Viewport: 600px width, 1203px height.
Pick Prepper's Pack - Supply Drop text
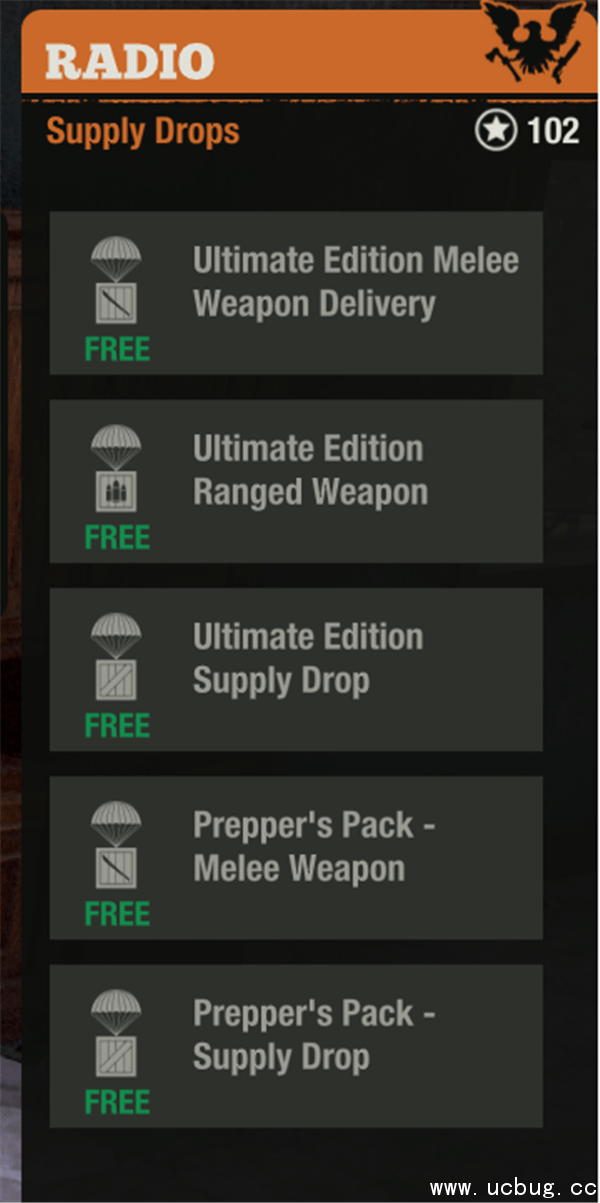pyautogui.click(x=314, y=1035)
